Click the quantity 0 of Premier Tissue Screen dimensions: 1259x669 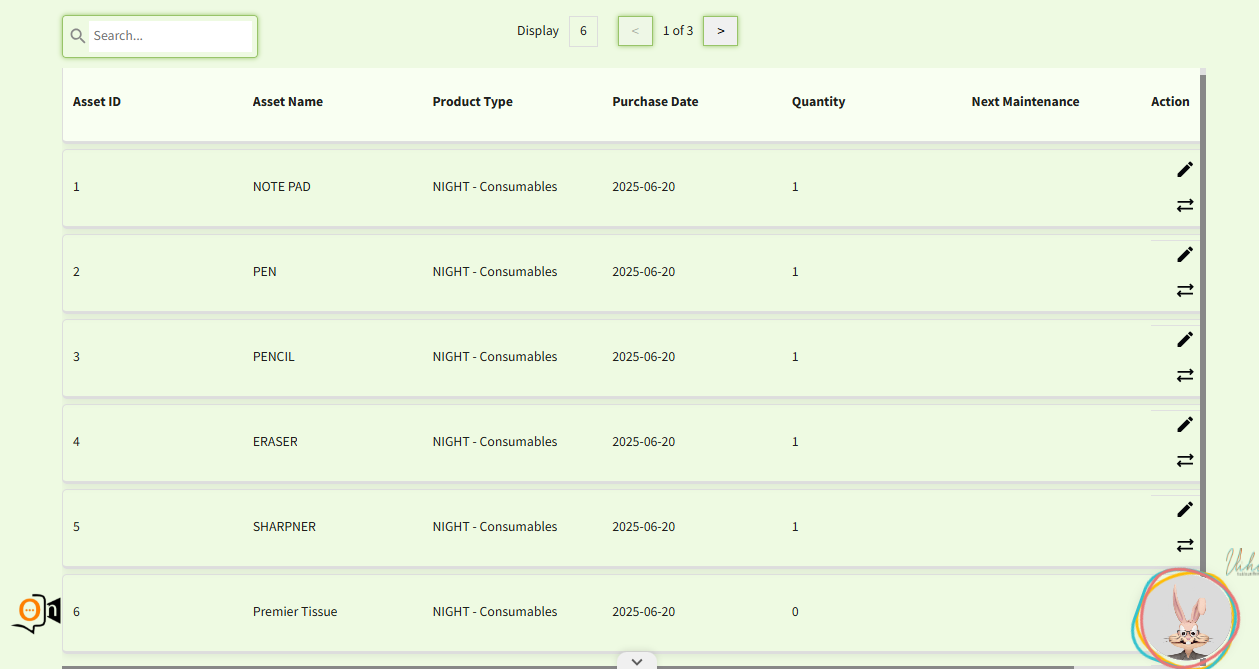(795, 612)
